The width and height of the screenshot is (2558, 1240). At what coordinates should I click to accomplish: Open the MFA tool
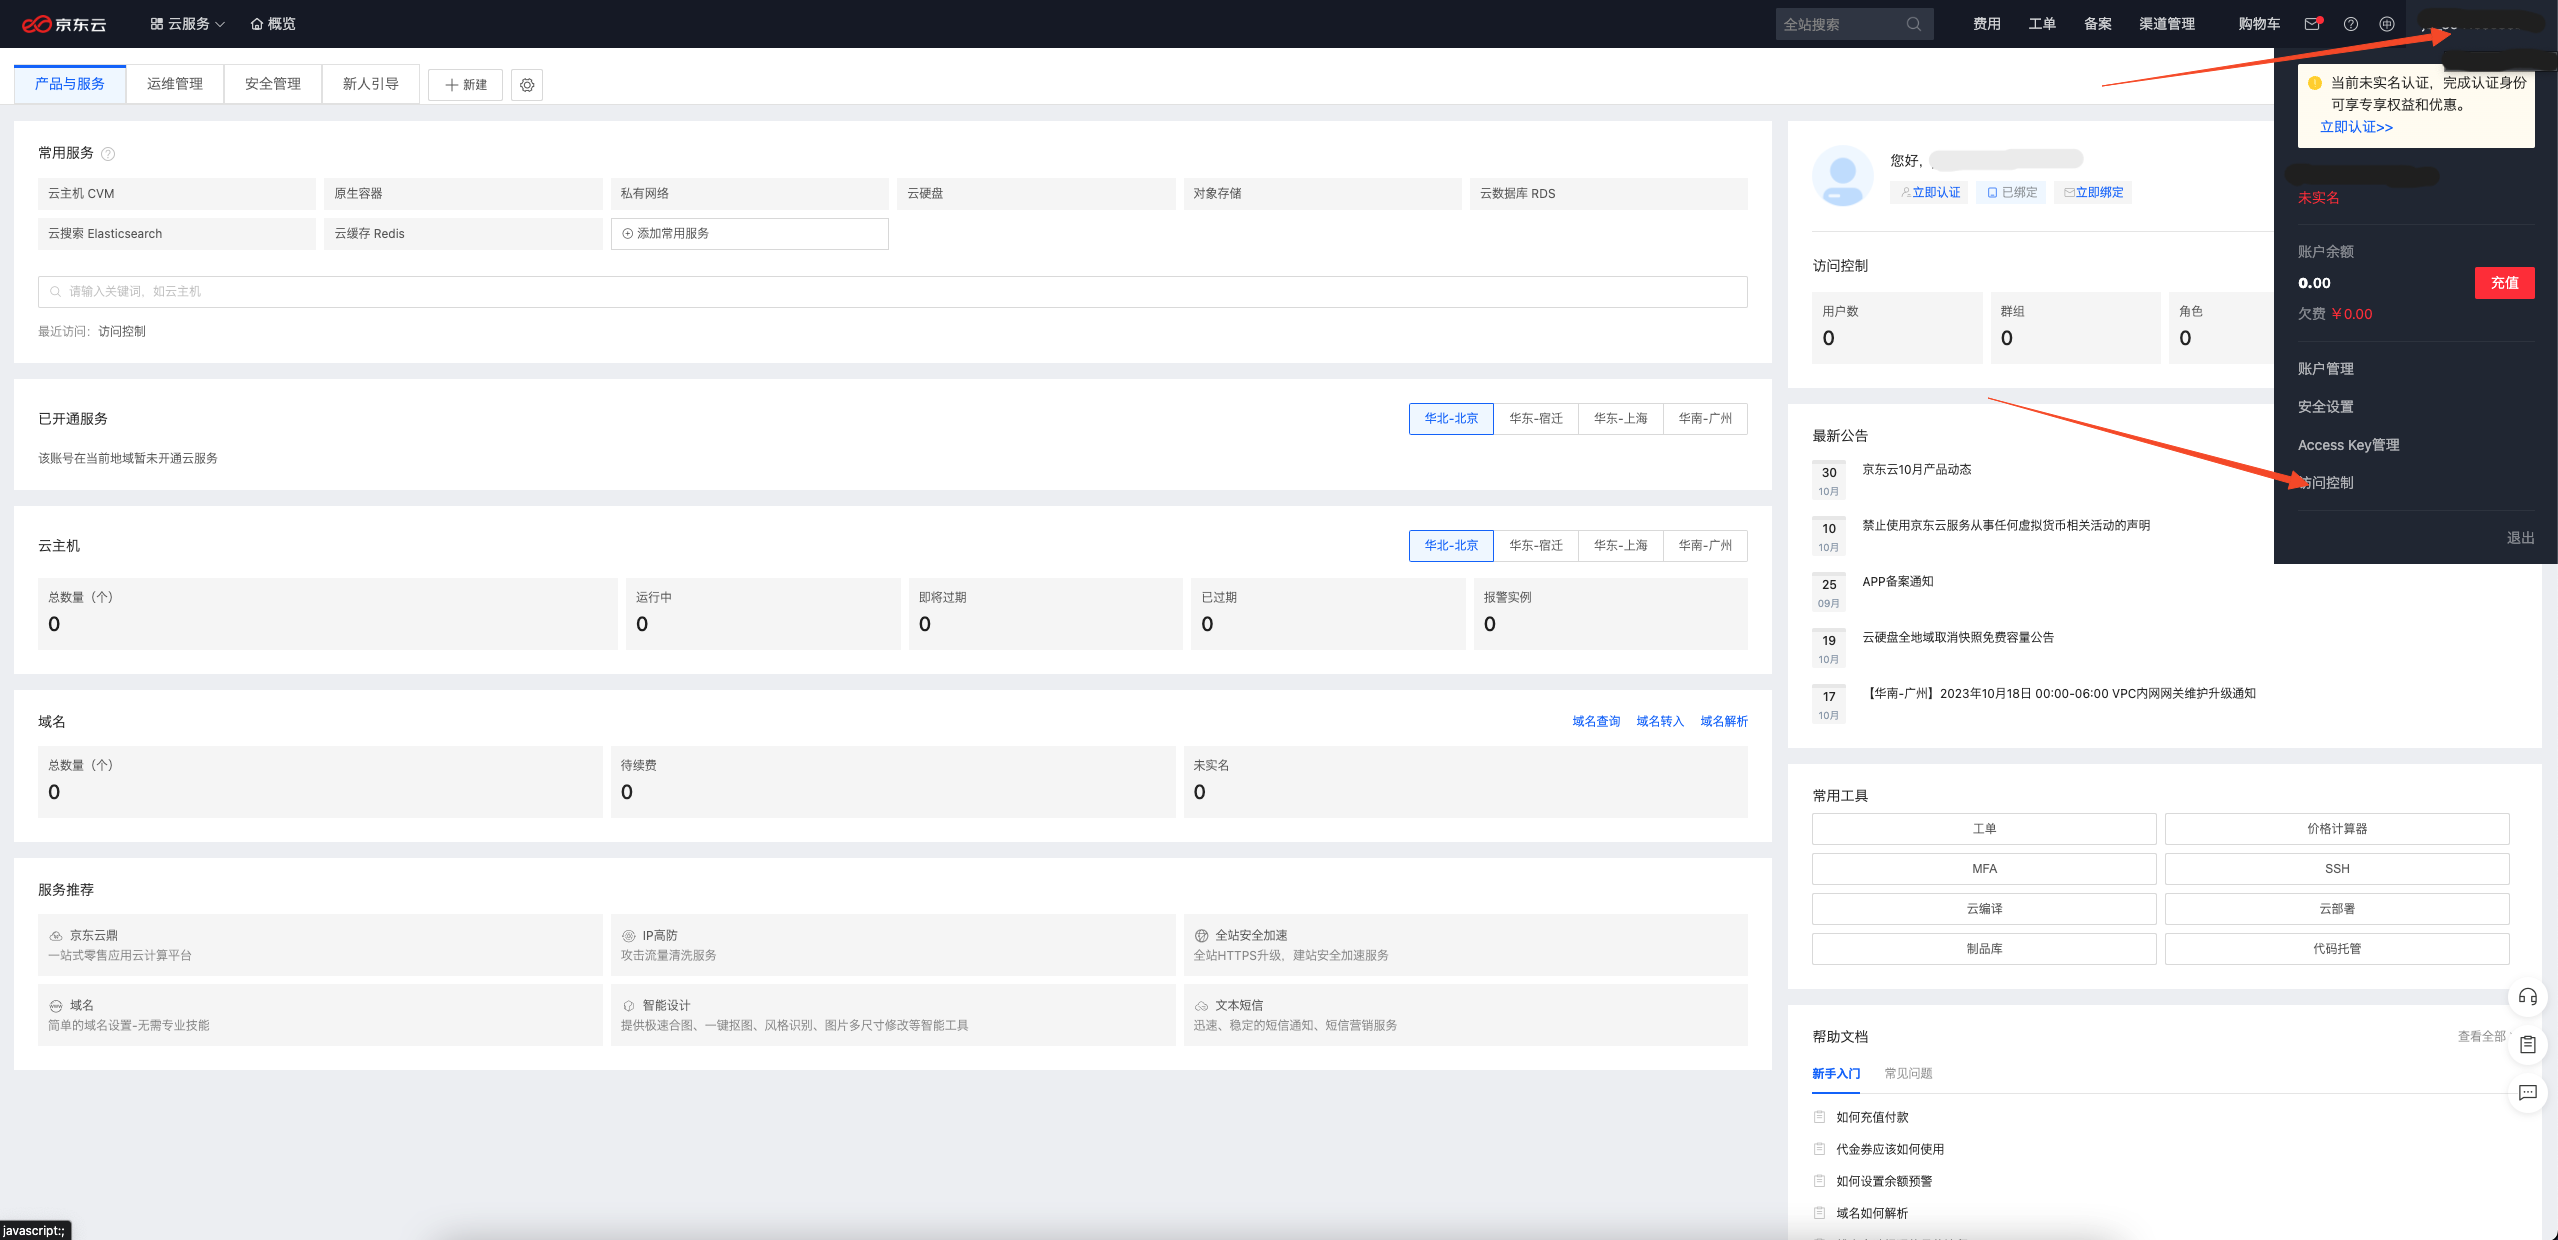click(1984, 869)
